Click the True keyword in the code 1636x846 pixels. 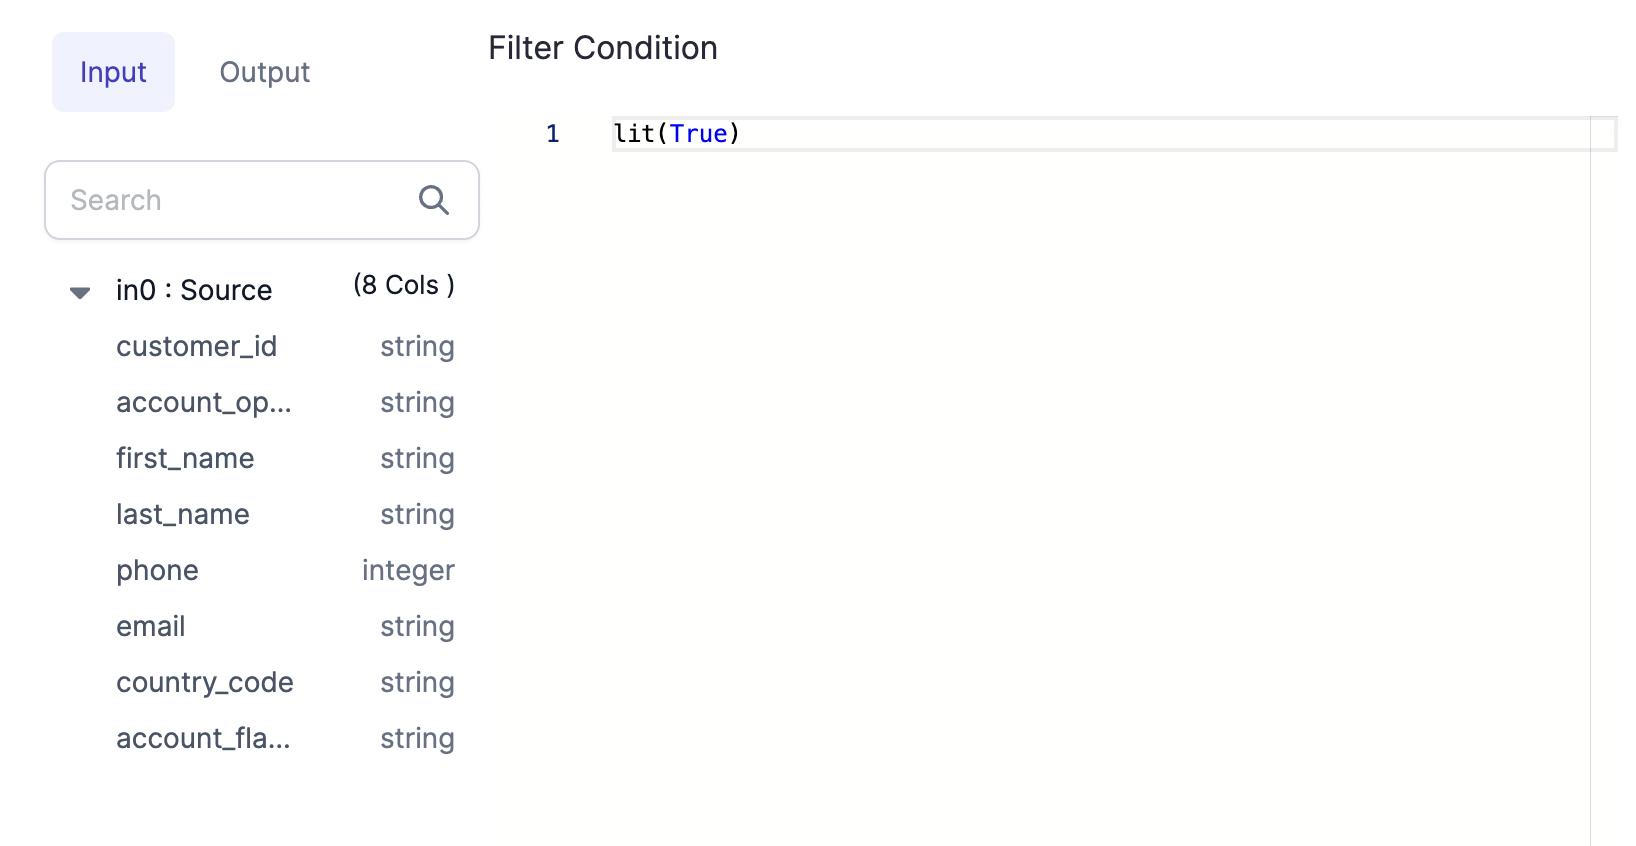point(698,134)
